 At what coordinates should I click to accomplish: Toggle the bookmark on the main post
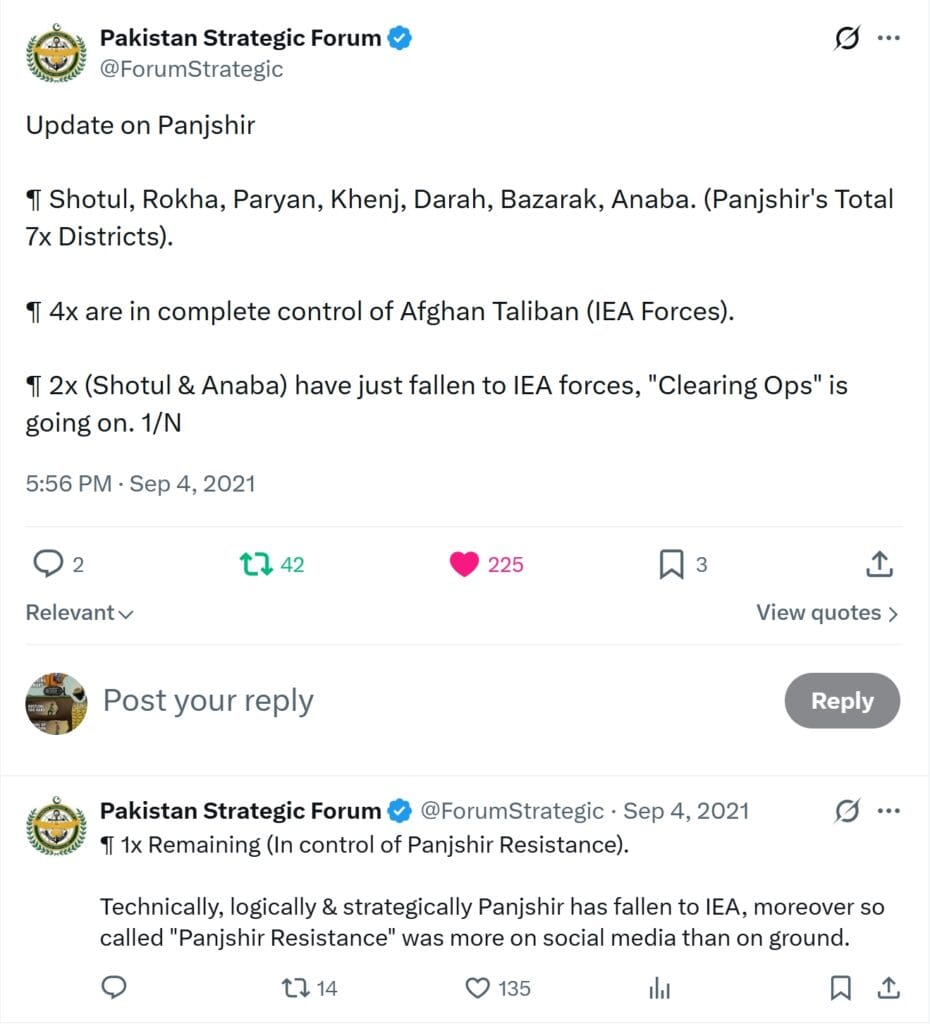point(671,565)
